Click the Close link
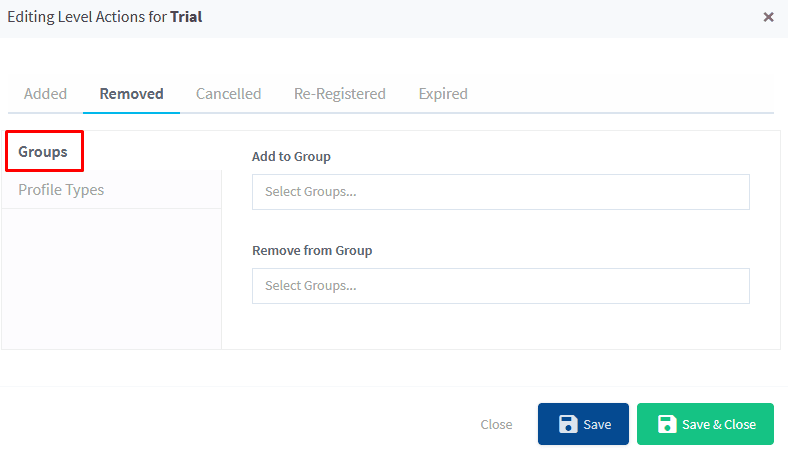 tap(496, 424)
